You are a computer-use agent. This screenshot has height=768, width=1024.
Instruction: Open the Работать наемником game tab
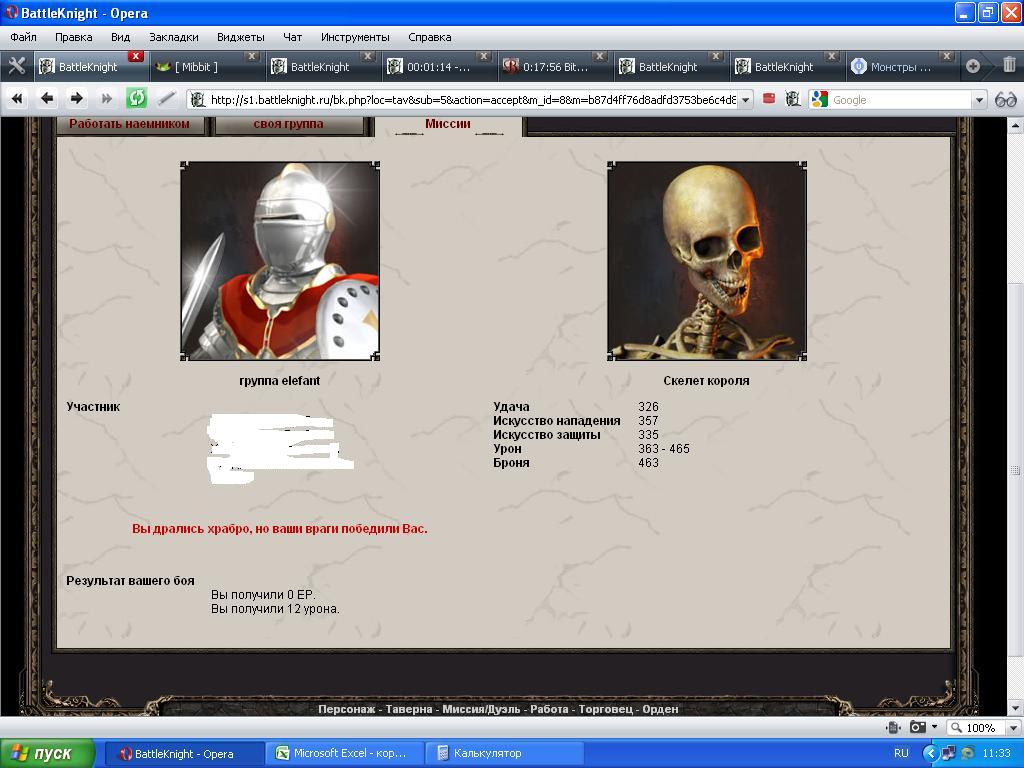pos(129,124)
